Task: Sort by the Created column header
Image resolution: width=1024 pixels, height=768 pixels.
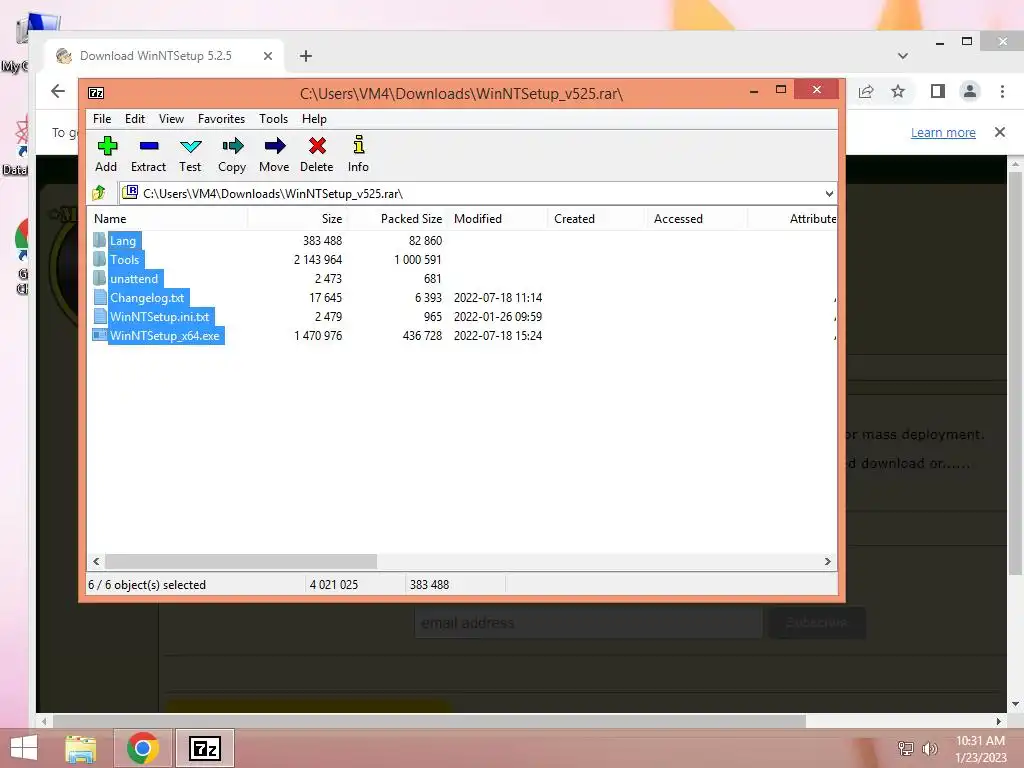Action: [x=597, y=219]
